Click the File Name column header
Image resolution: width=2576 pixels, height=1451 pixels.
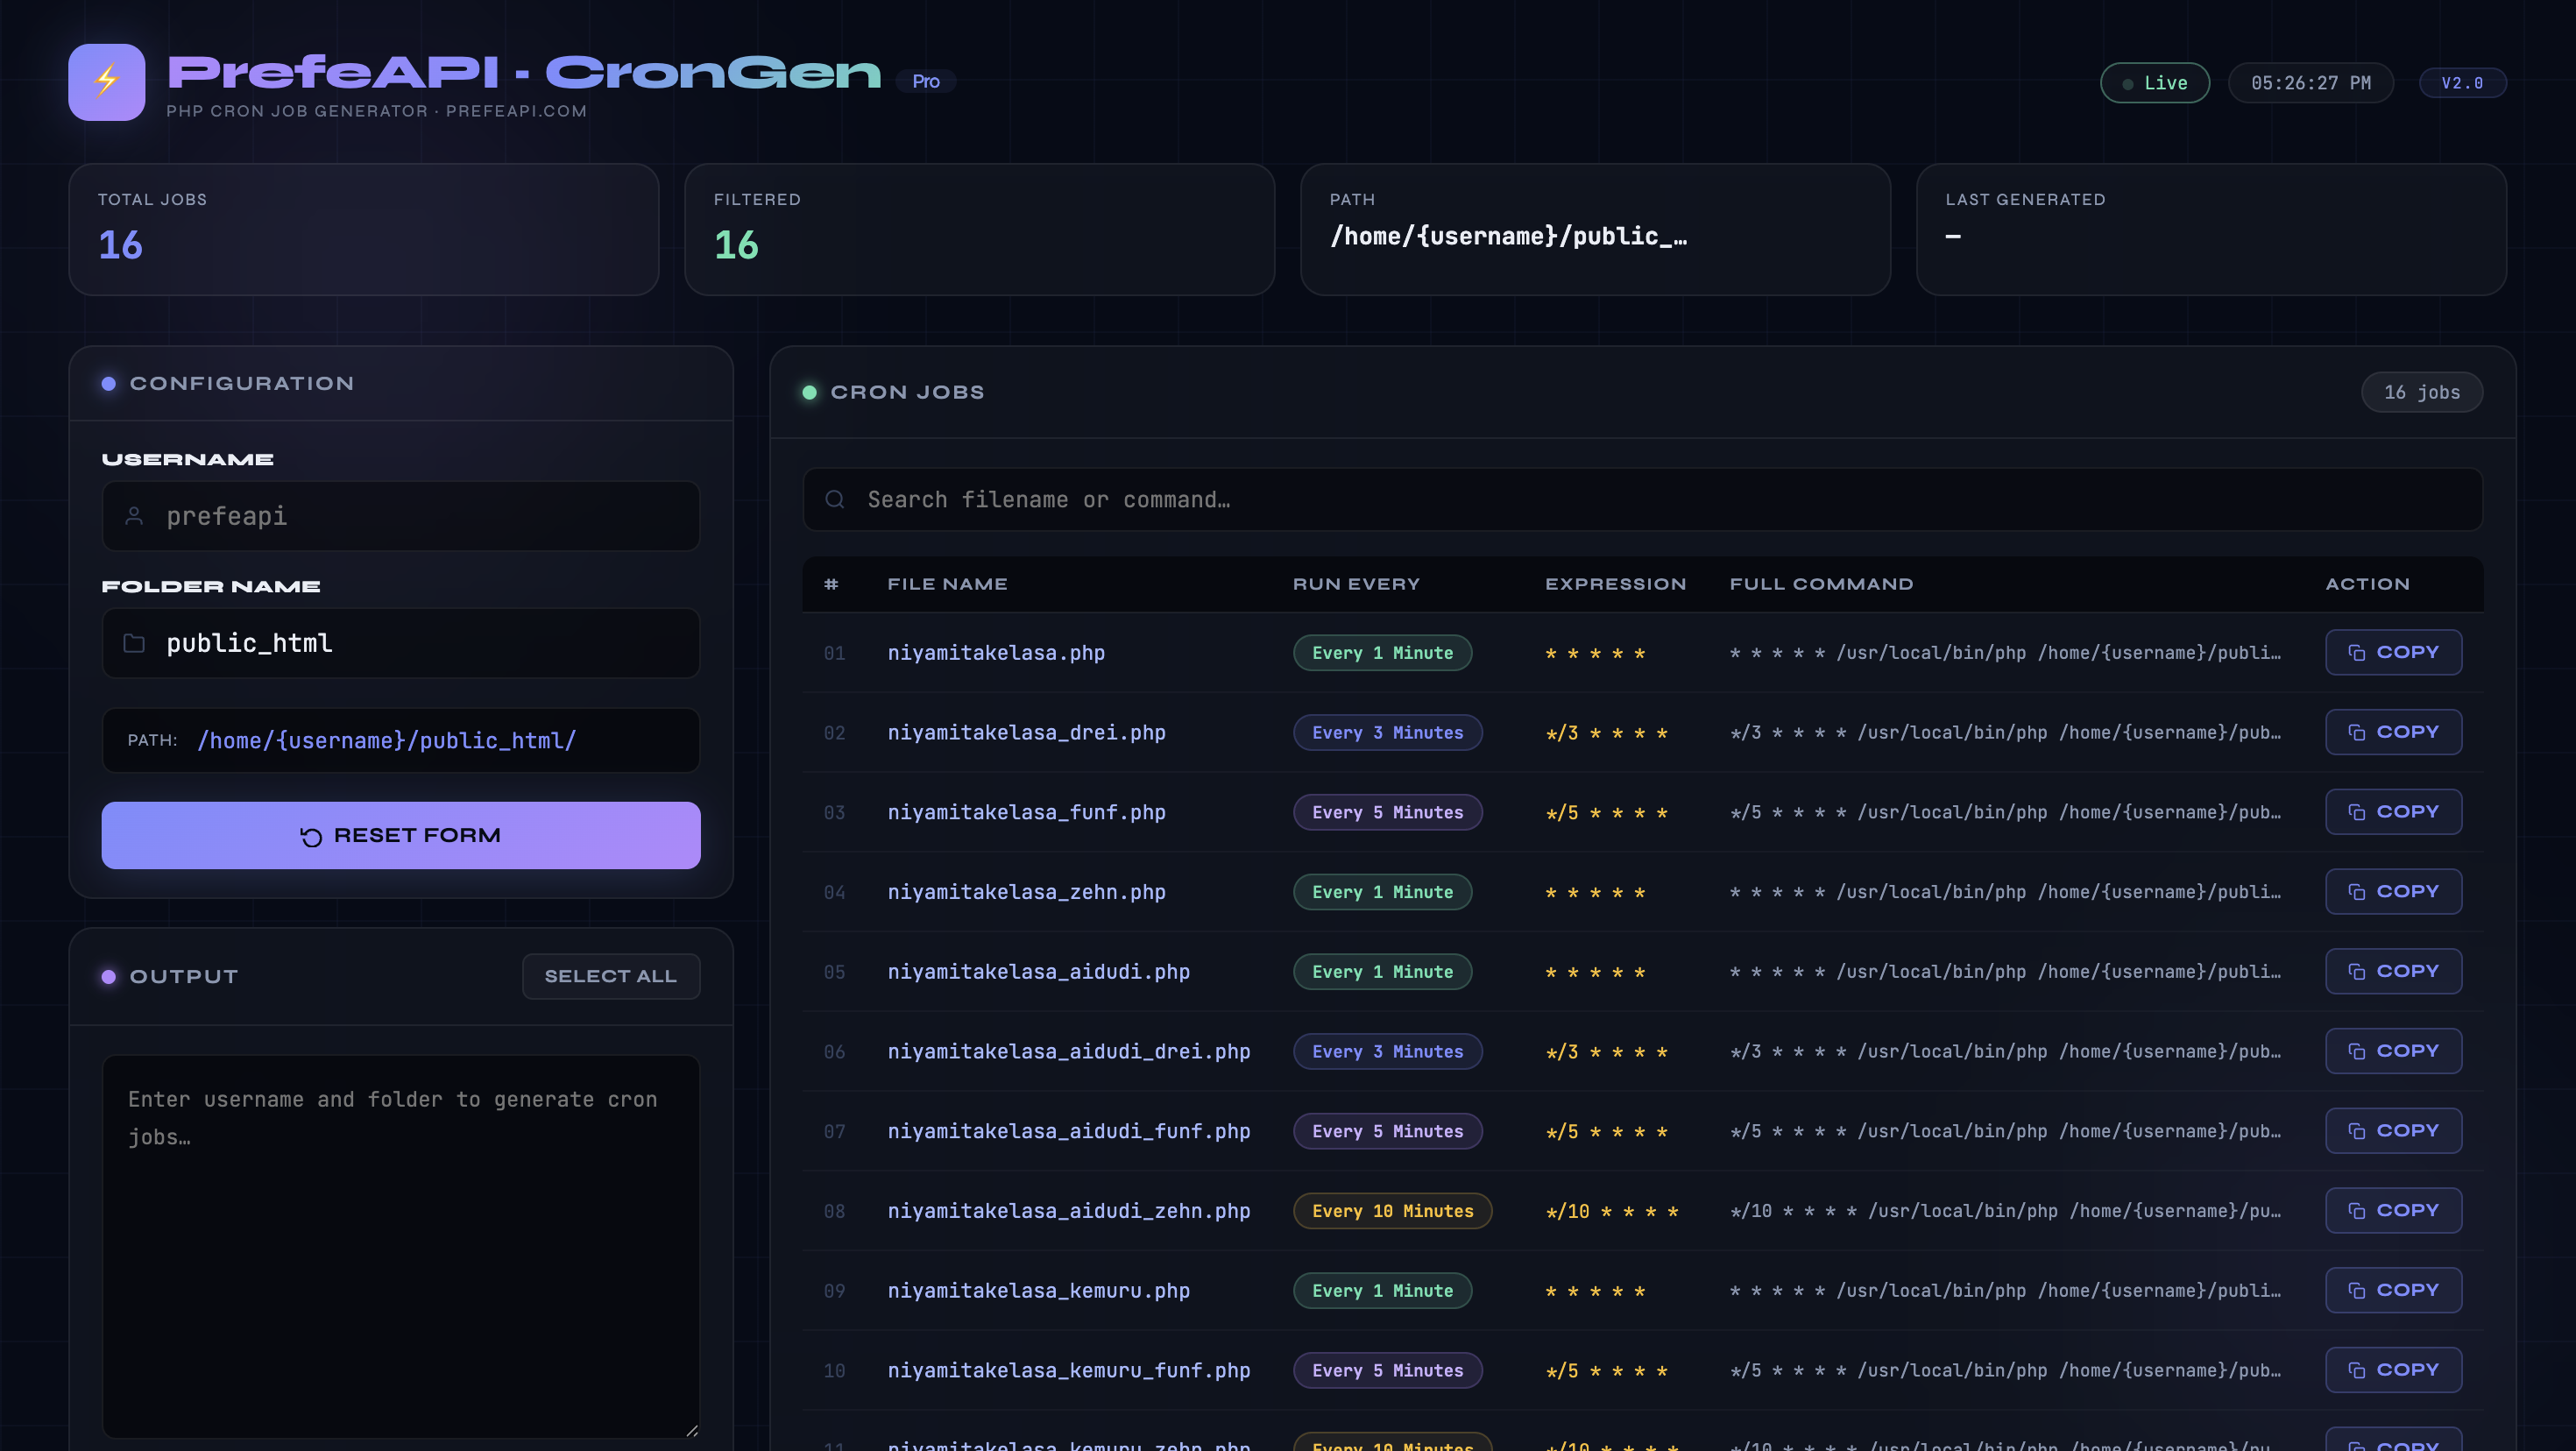tap(947, 584)
